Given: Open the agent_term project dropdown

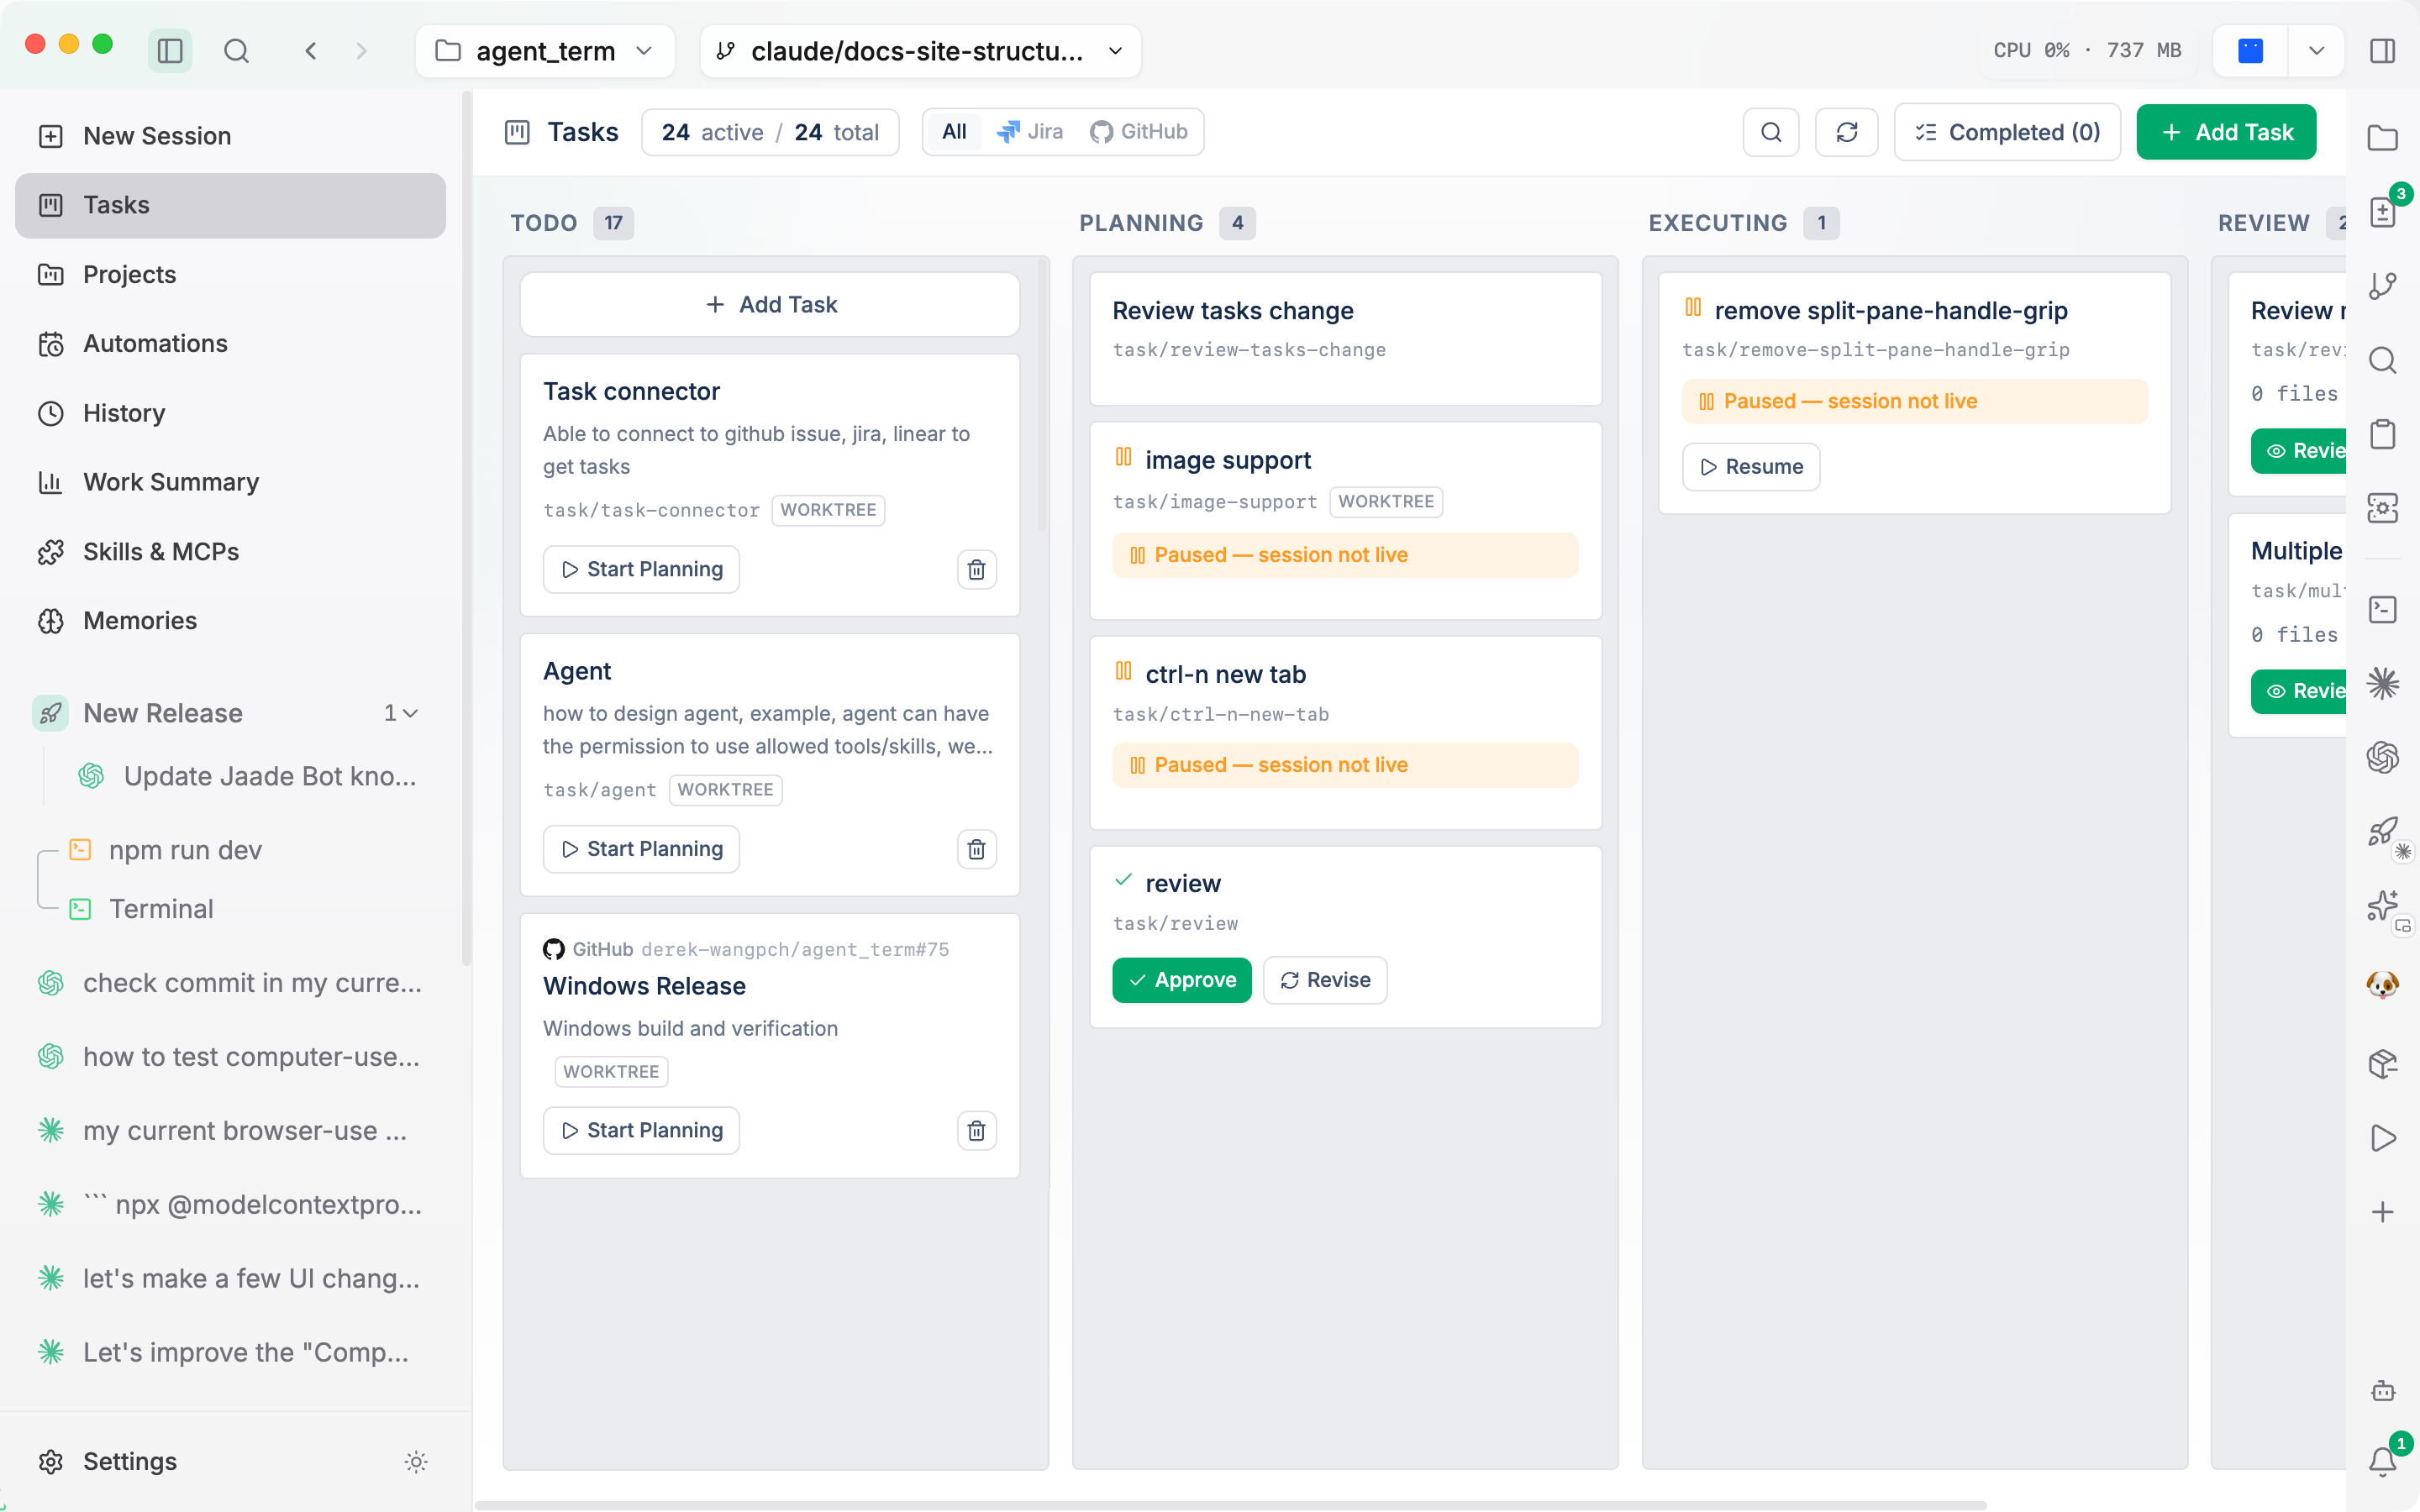Looking at the screenshot, I should [545, 50].
